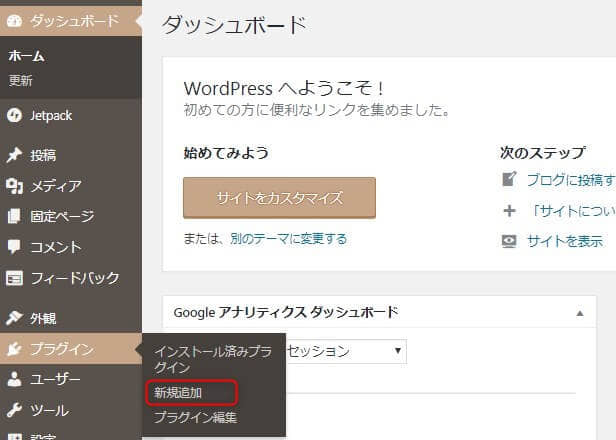Click the media icon beside メディア
This screenshot has width=616, height=440.
[15, 185]
